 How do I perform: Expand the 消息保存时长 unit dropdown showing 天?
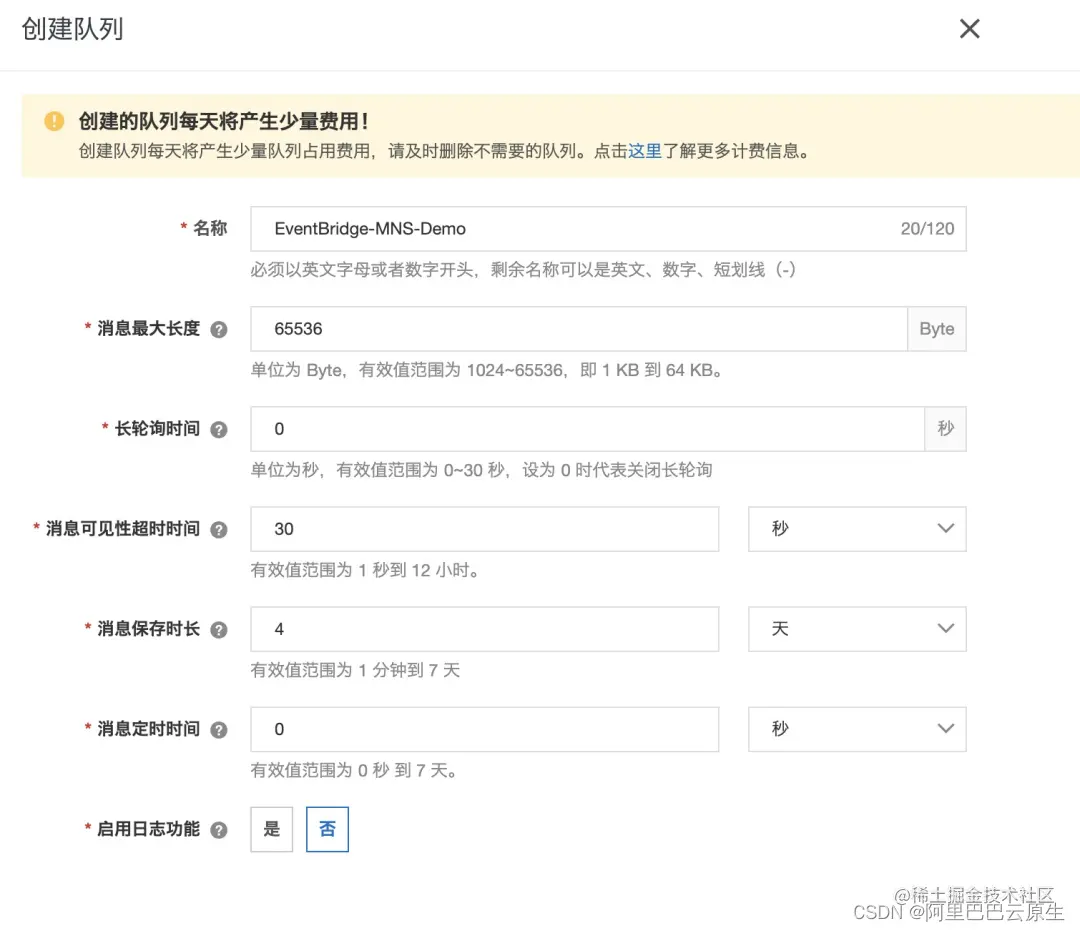click(856, 628)
